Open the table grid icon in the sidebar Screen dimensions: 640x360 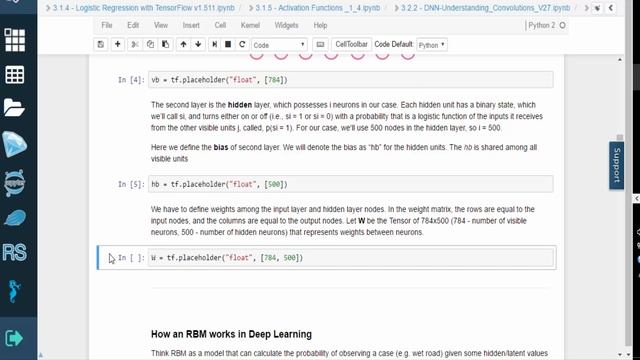point(15,75)
